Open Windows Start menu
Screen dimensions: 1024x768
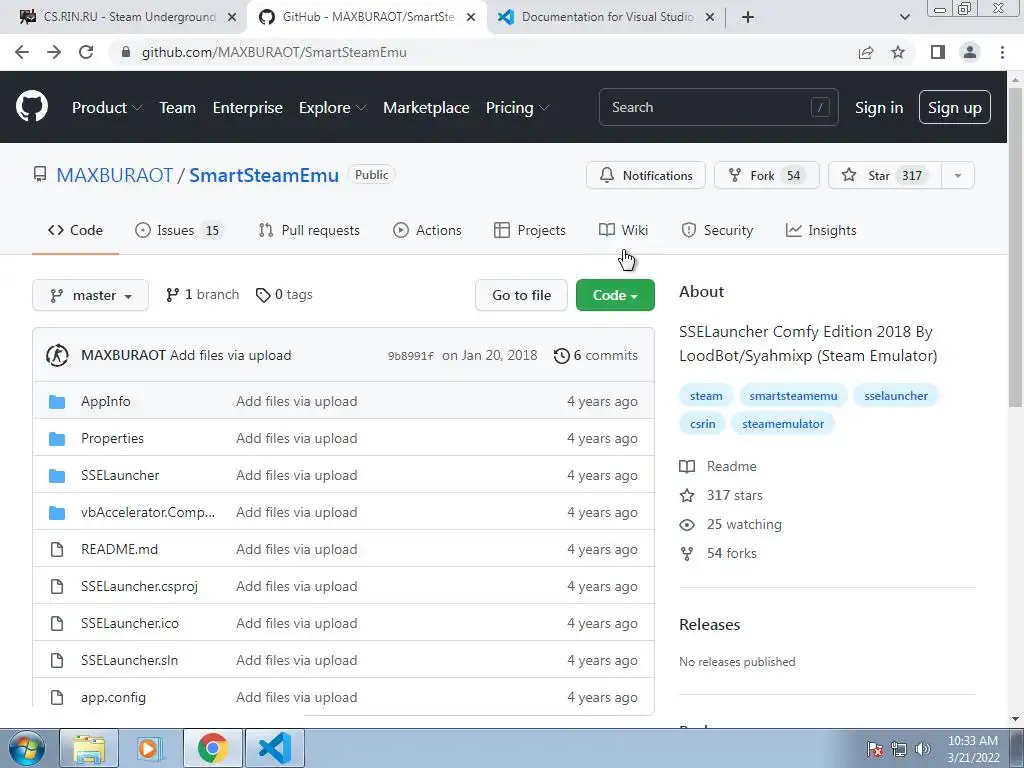[x=27, y=748]
